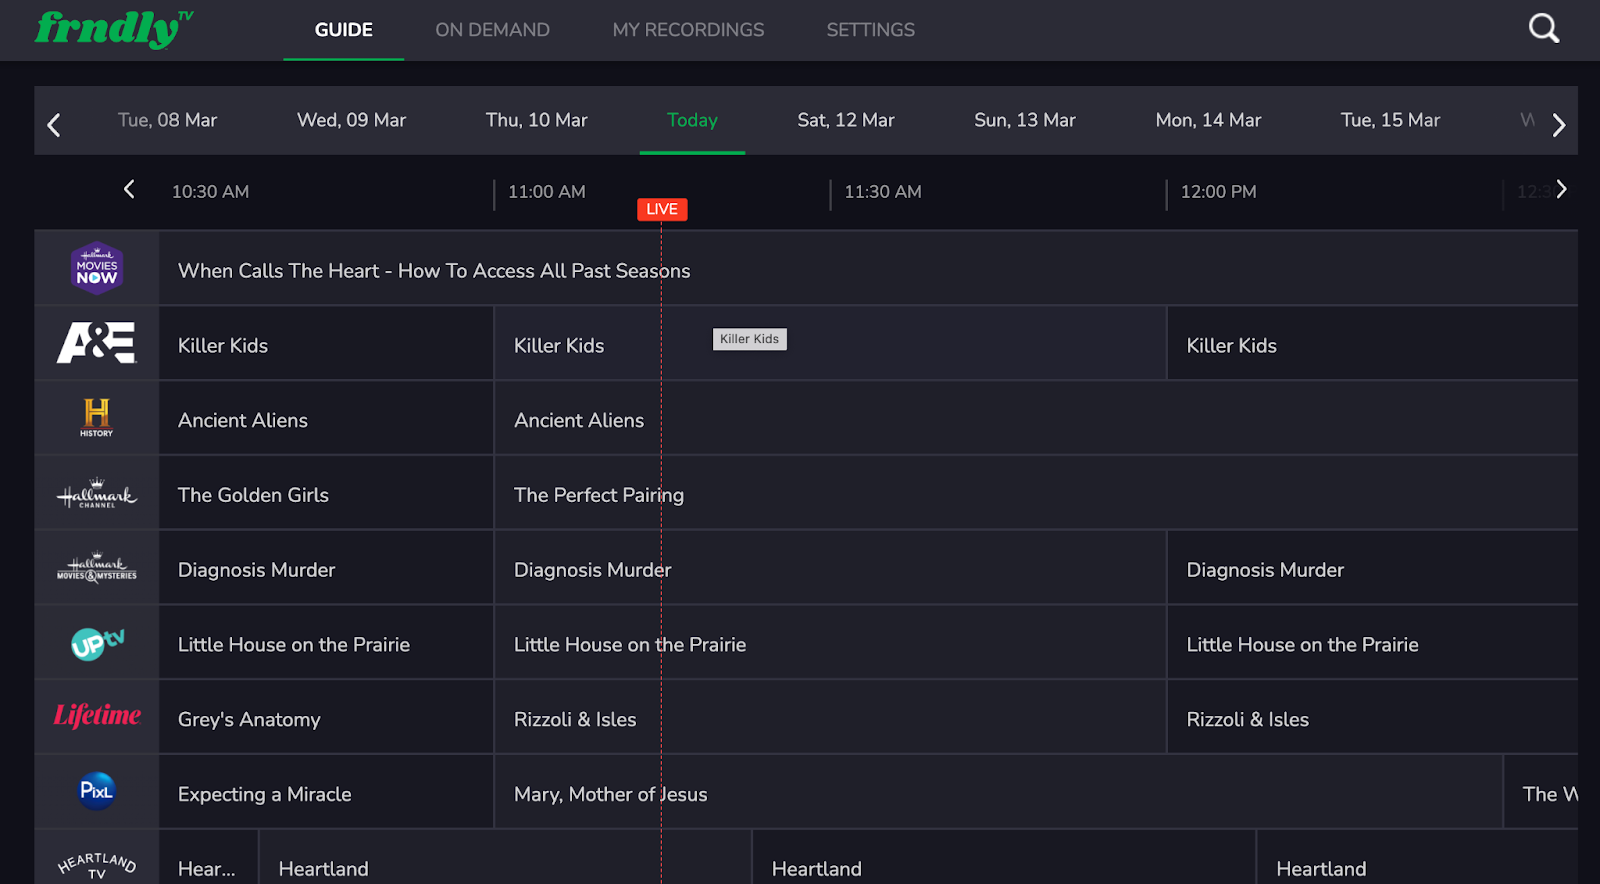Image resolution: width=1600 pixels, height=884 pixels.
Task: Select Sun, 13 Mar date
Action: point(1025,120)
